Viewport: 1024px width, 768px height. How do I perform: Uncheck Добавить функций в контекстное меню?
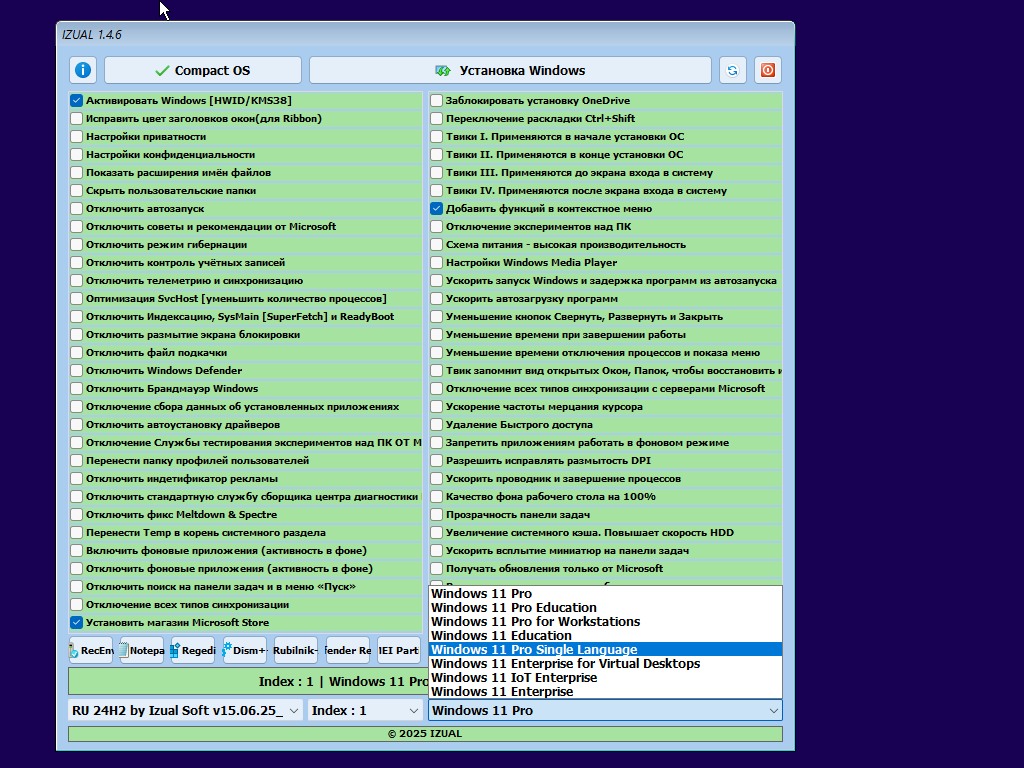coord(436,208)
